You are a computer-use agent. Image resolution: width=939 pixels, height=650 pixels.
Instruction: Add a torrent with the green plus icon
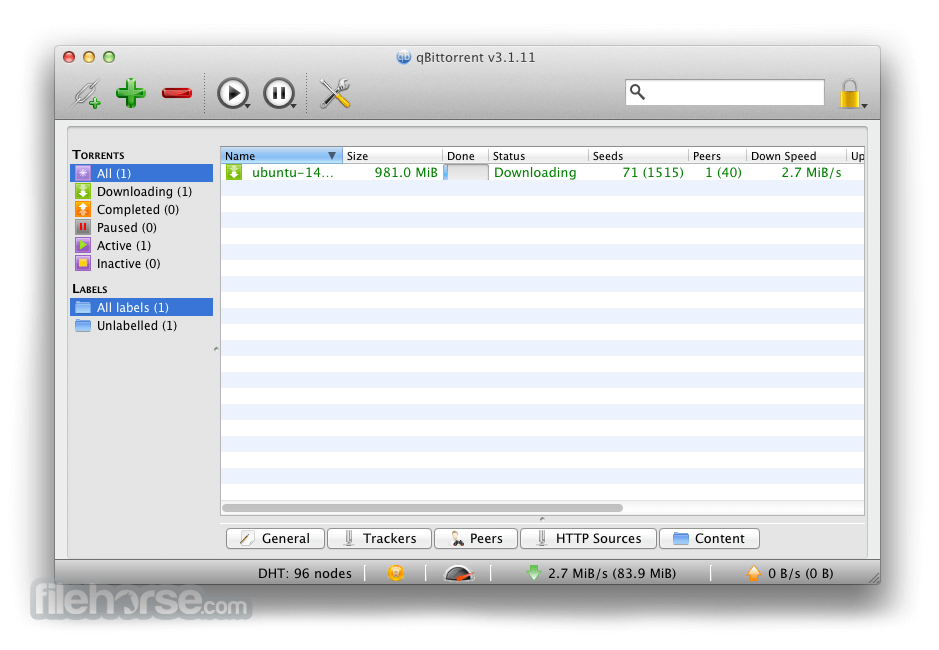tap(131, 93)
